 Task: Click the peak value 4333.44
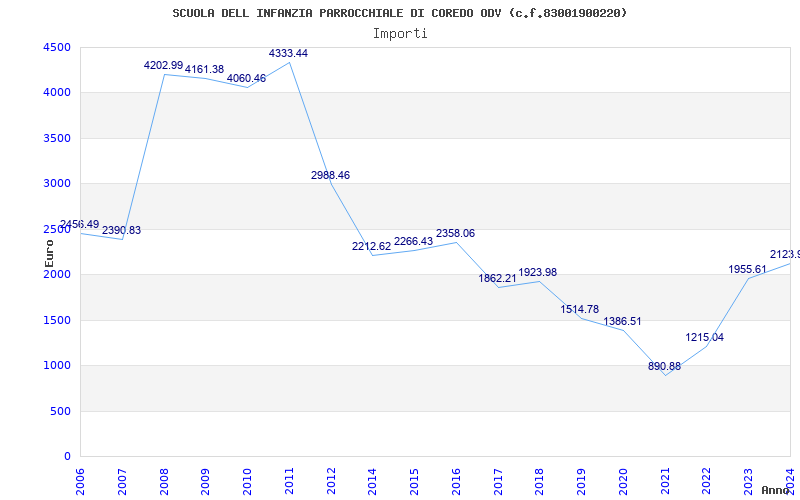tap(288, 54)
